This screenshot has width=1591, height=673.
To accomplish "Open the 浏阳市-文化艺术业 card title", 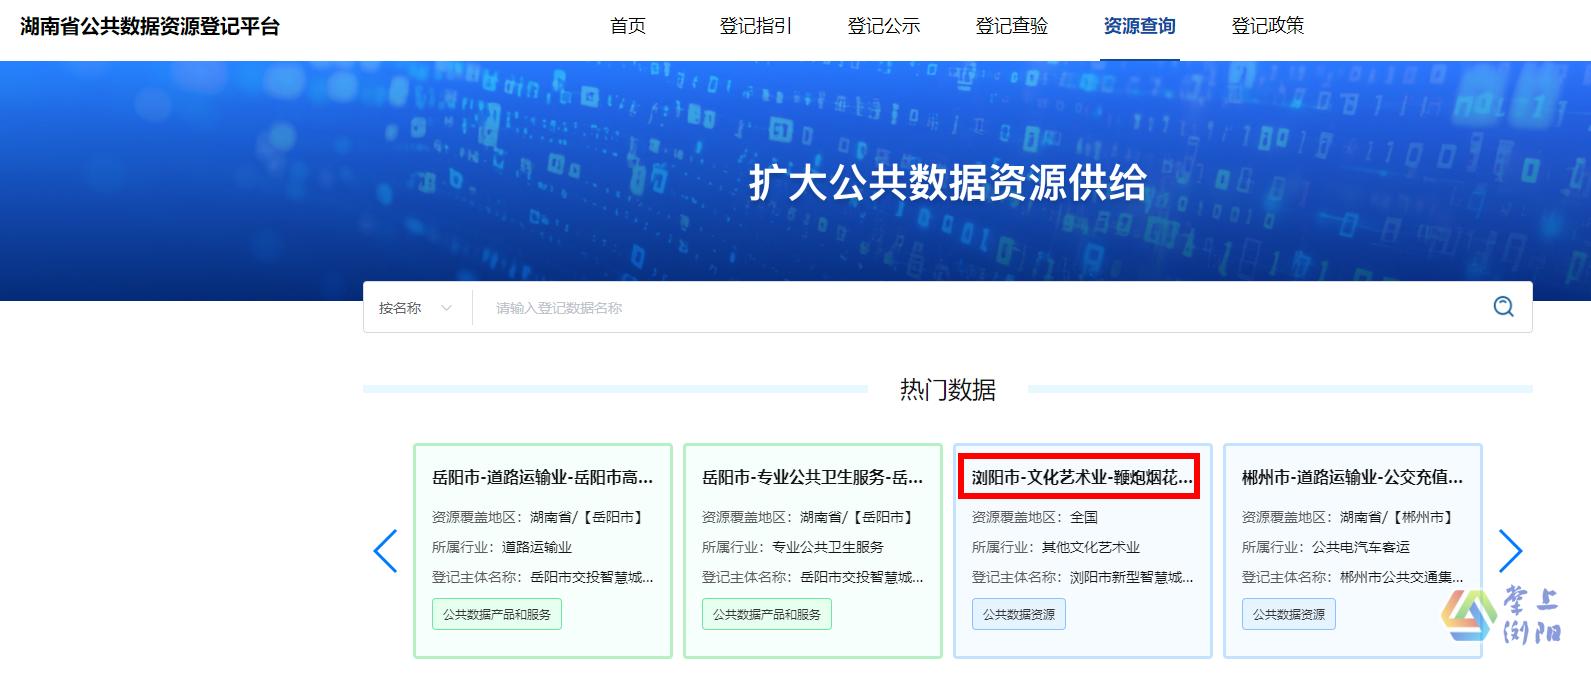I will click(x=1081, y=478).
